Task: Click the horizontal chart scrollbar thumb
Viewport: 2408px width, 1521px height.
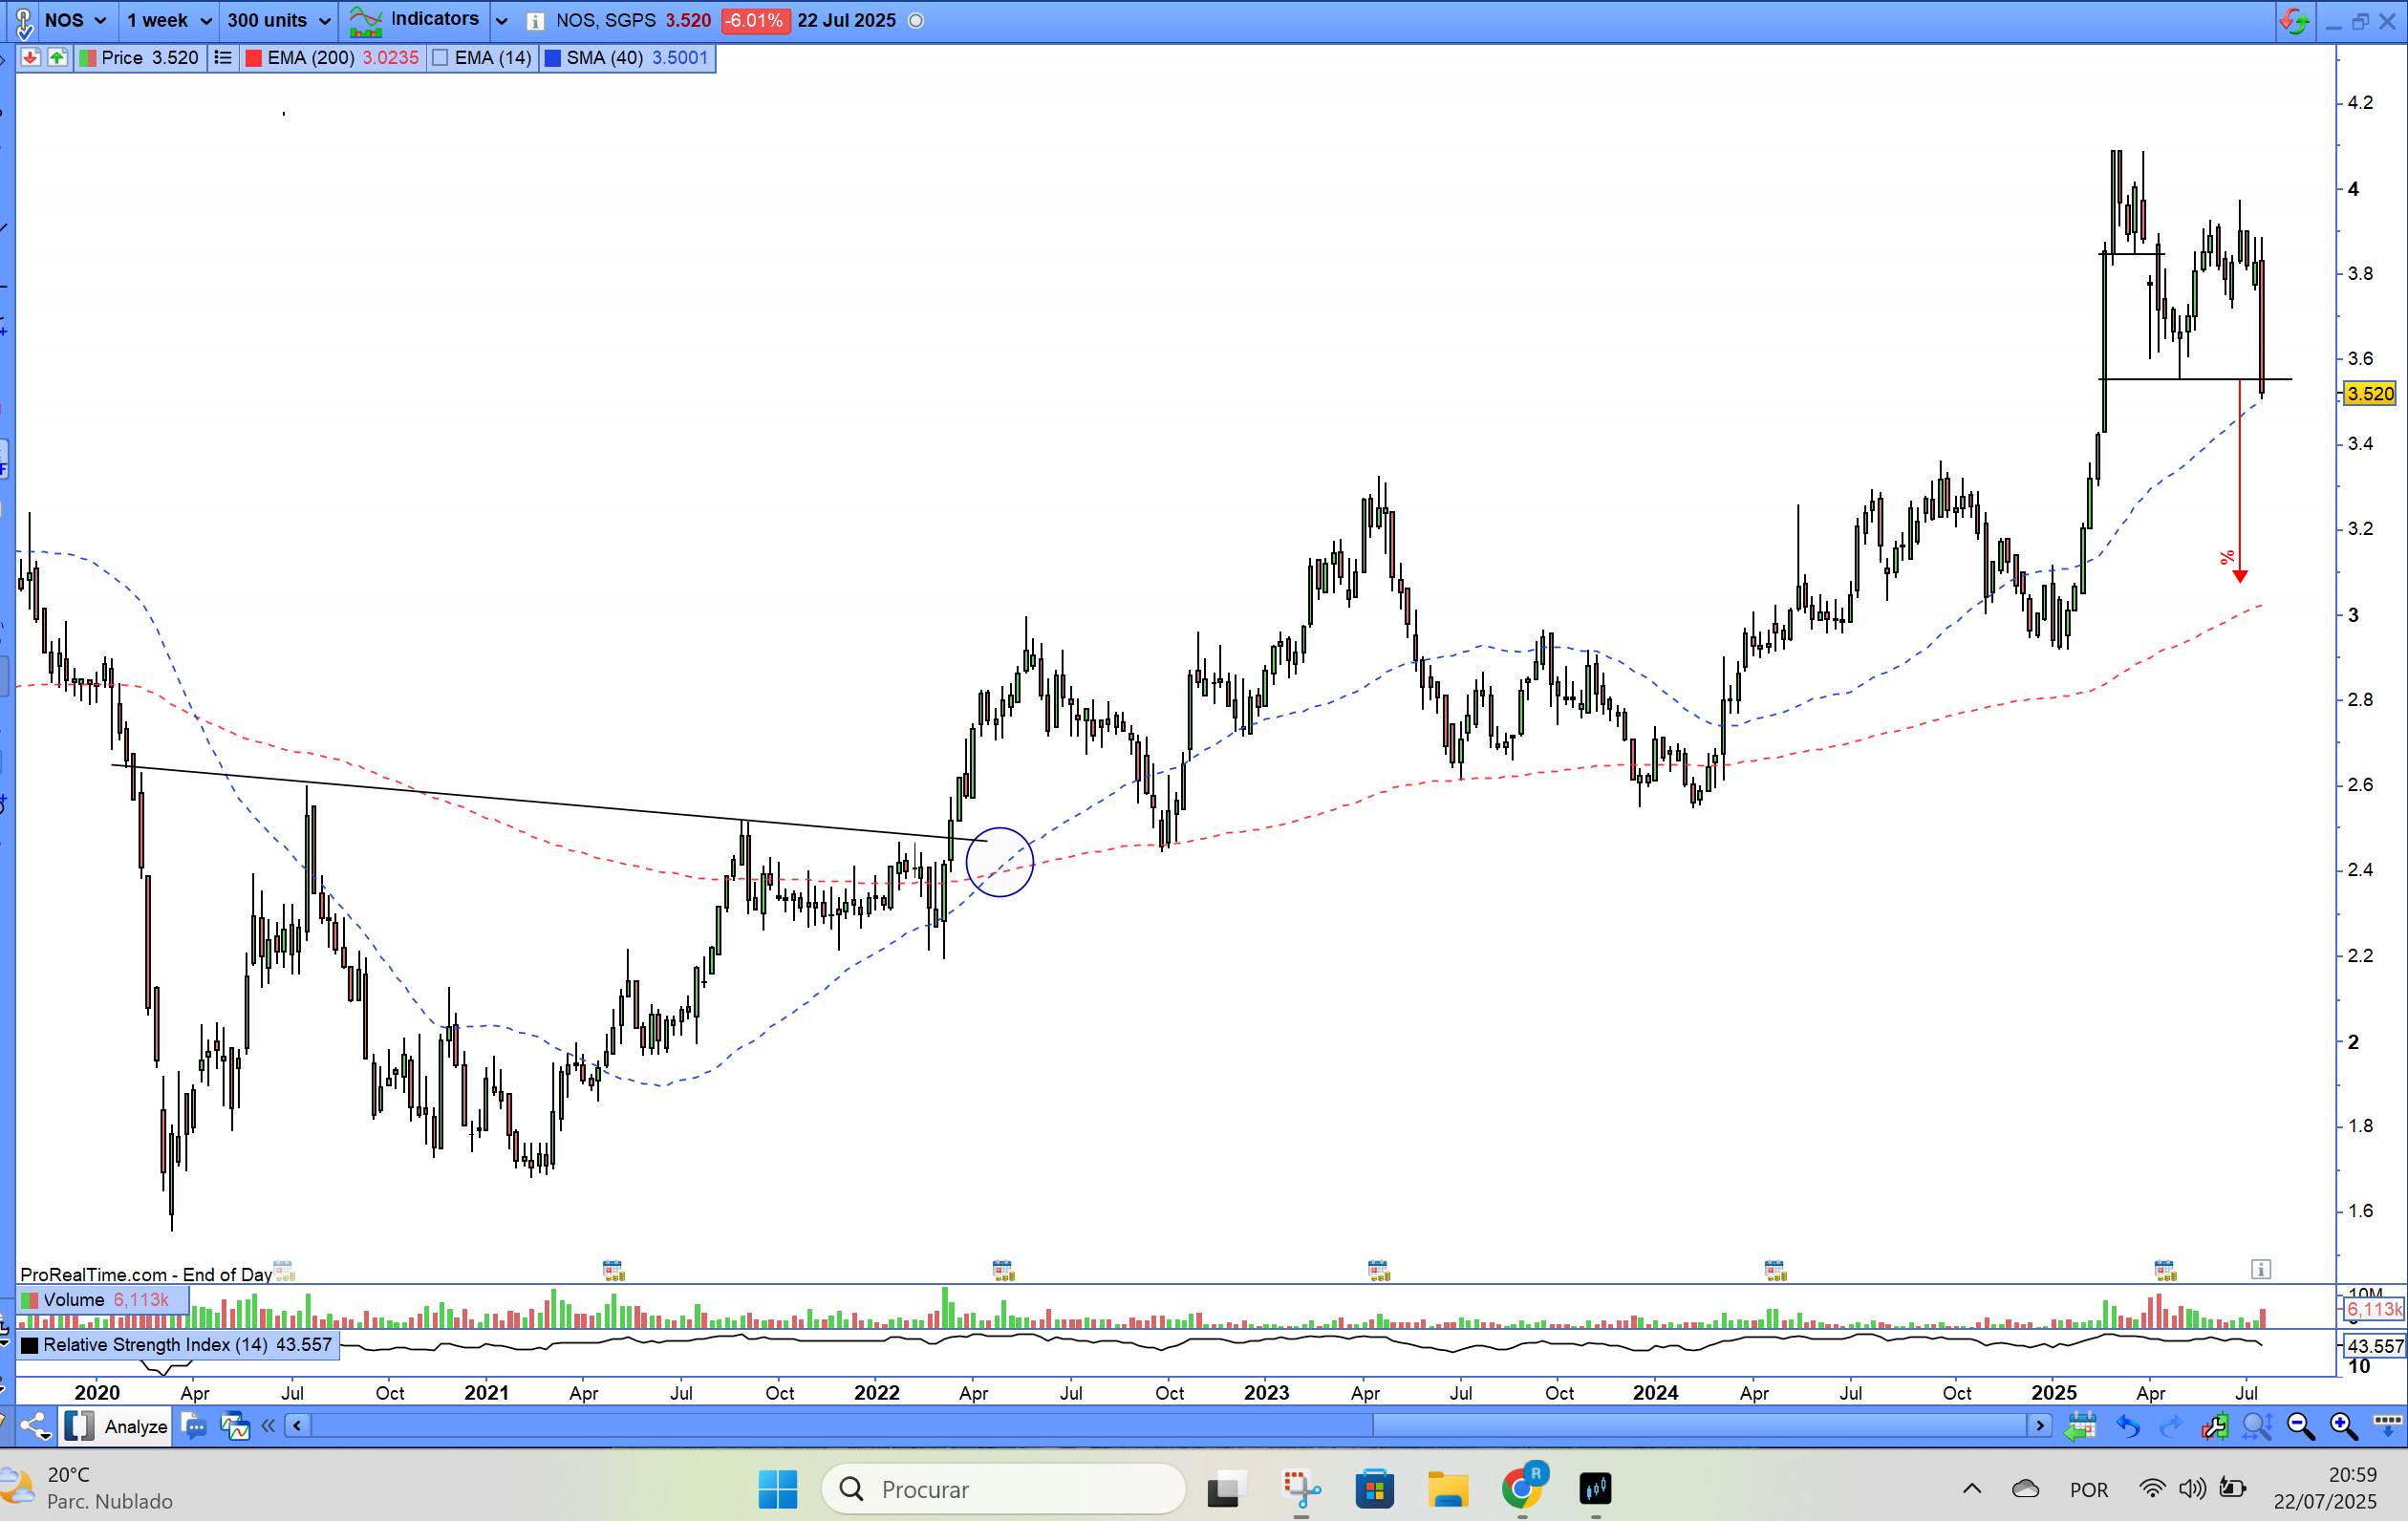Action: [1700, 1426]
